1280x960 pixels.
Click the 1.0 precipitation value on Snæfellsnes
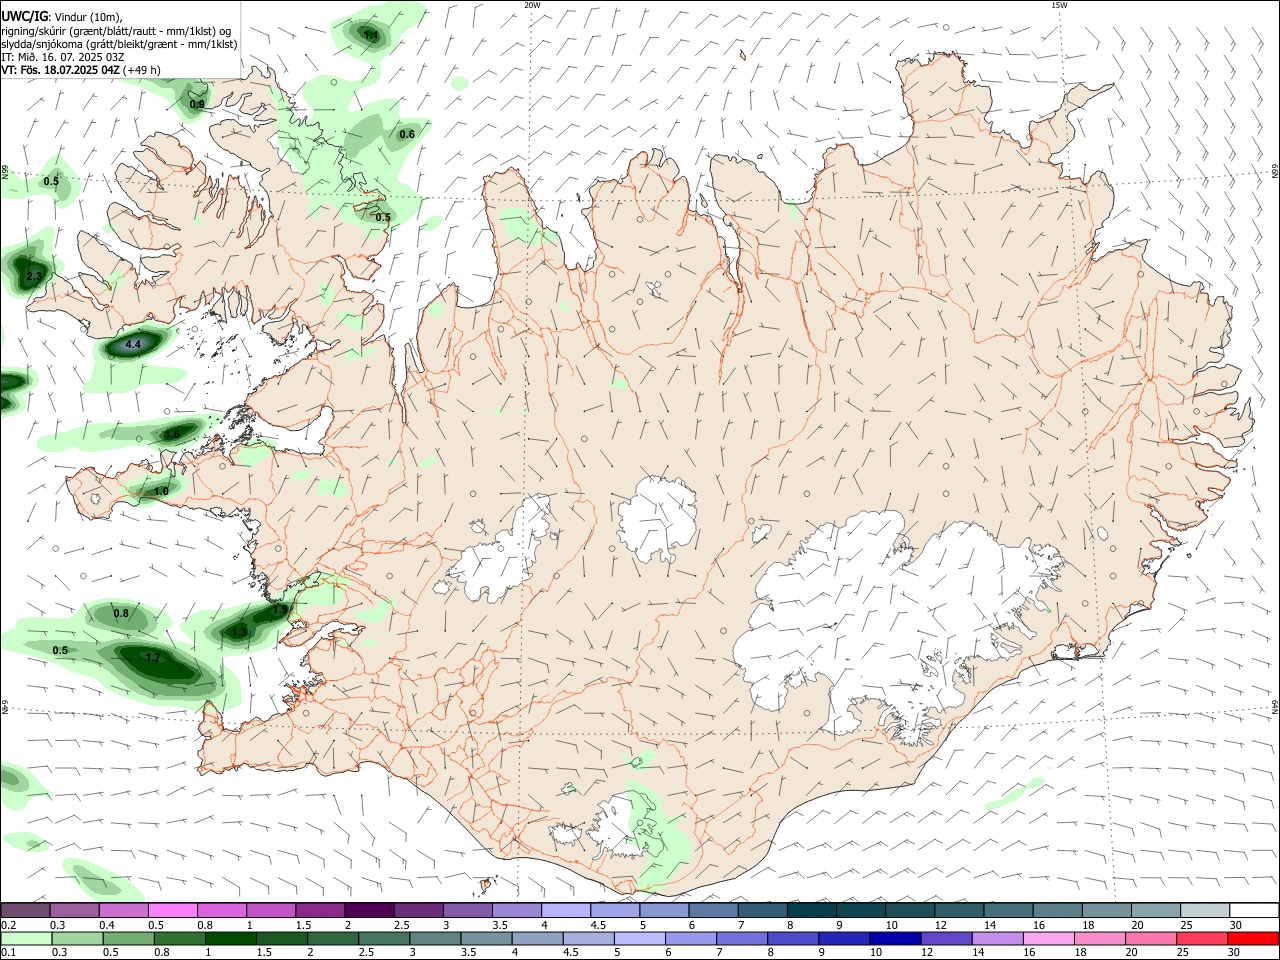click(161, 492)
